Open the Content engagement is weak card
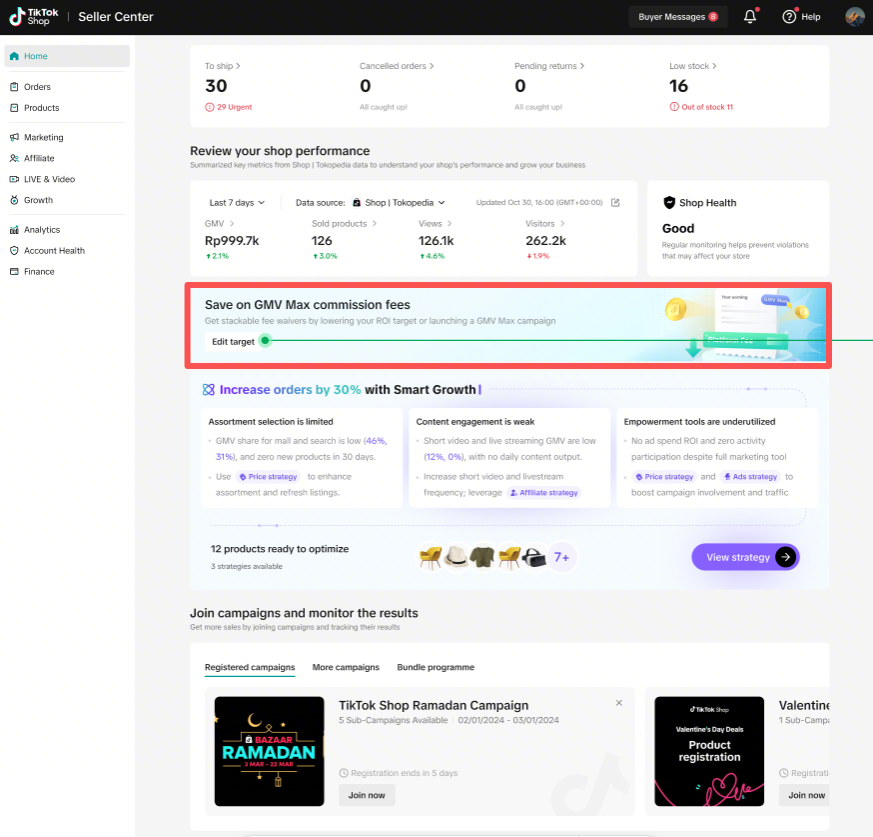 pos(509,458)
